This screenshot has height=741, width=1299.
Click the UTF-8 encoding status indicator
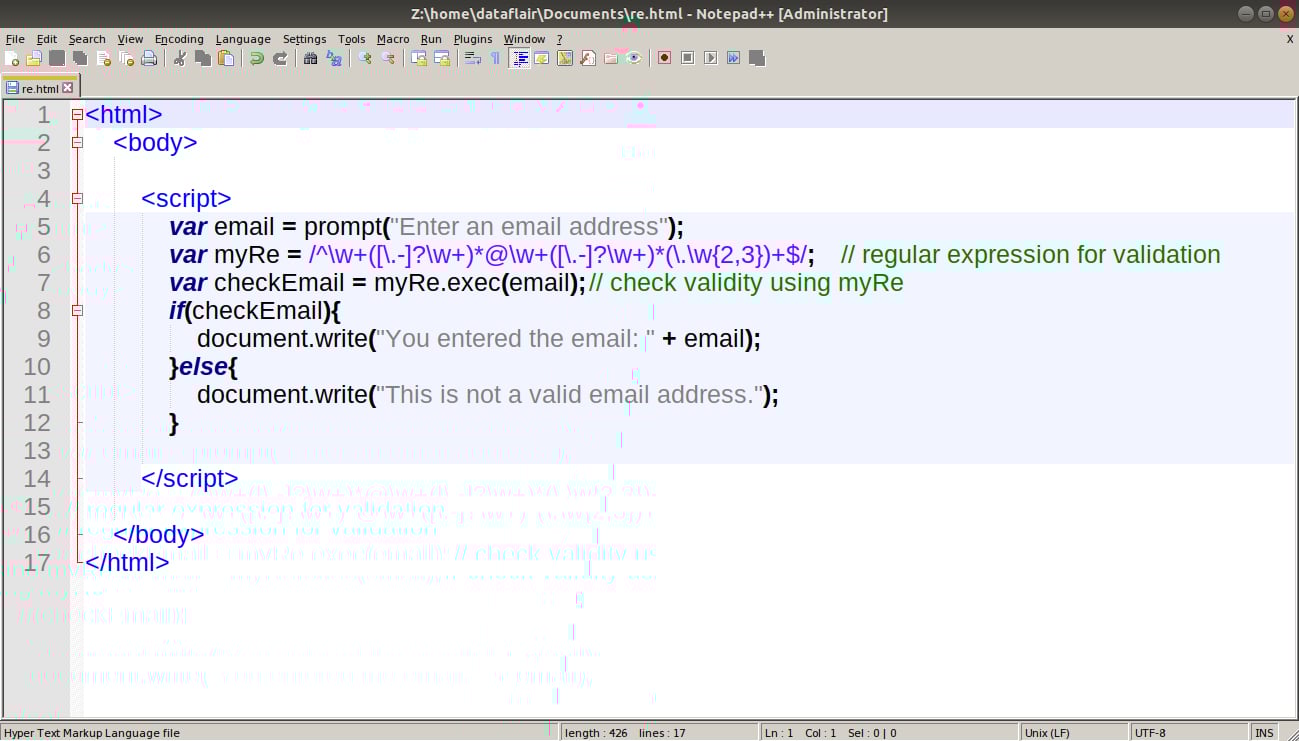(x=1150, y=732)
